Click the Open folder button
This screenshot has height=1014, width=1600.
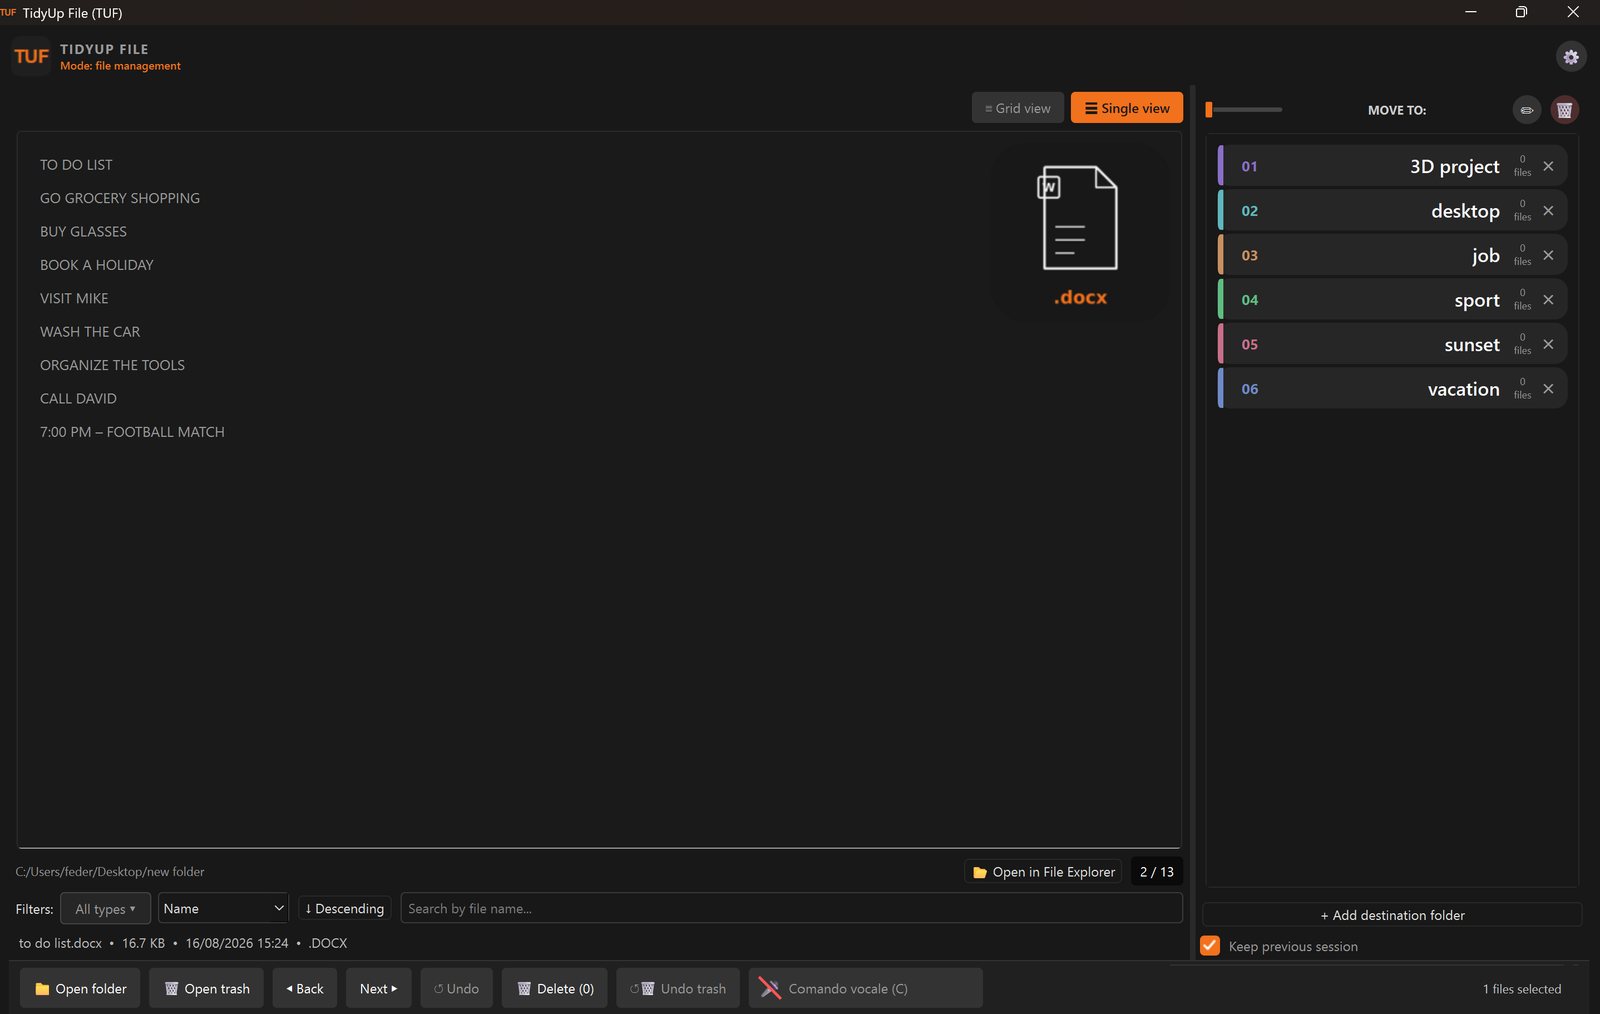click(x=80, y=988)
